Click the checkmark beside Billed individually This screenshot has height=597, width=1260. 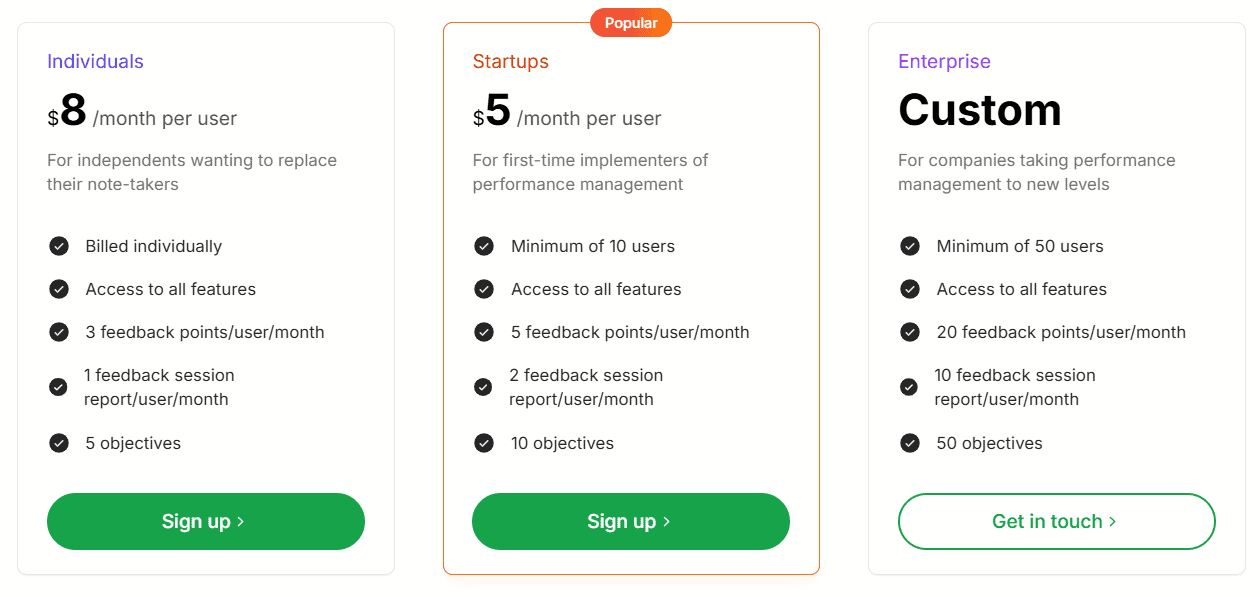[x=58, y=246]
